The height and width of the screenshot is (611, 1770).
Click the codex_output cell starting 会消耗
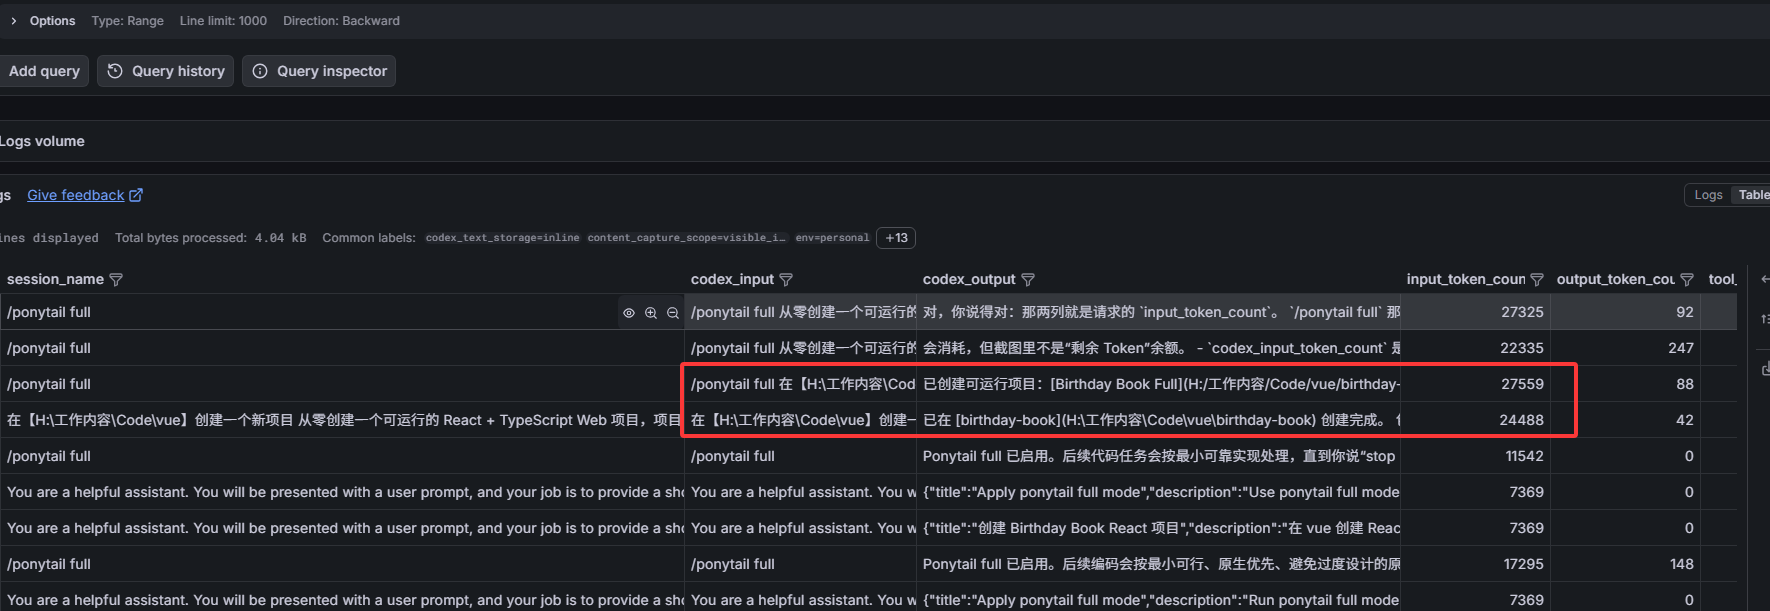[x=1159, y=348]
